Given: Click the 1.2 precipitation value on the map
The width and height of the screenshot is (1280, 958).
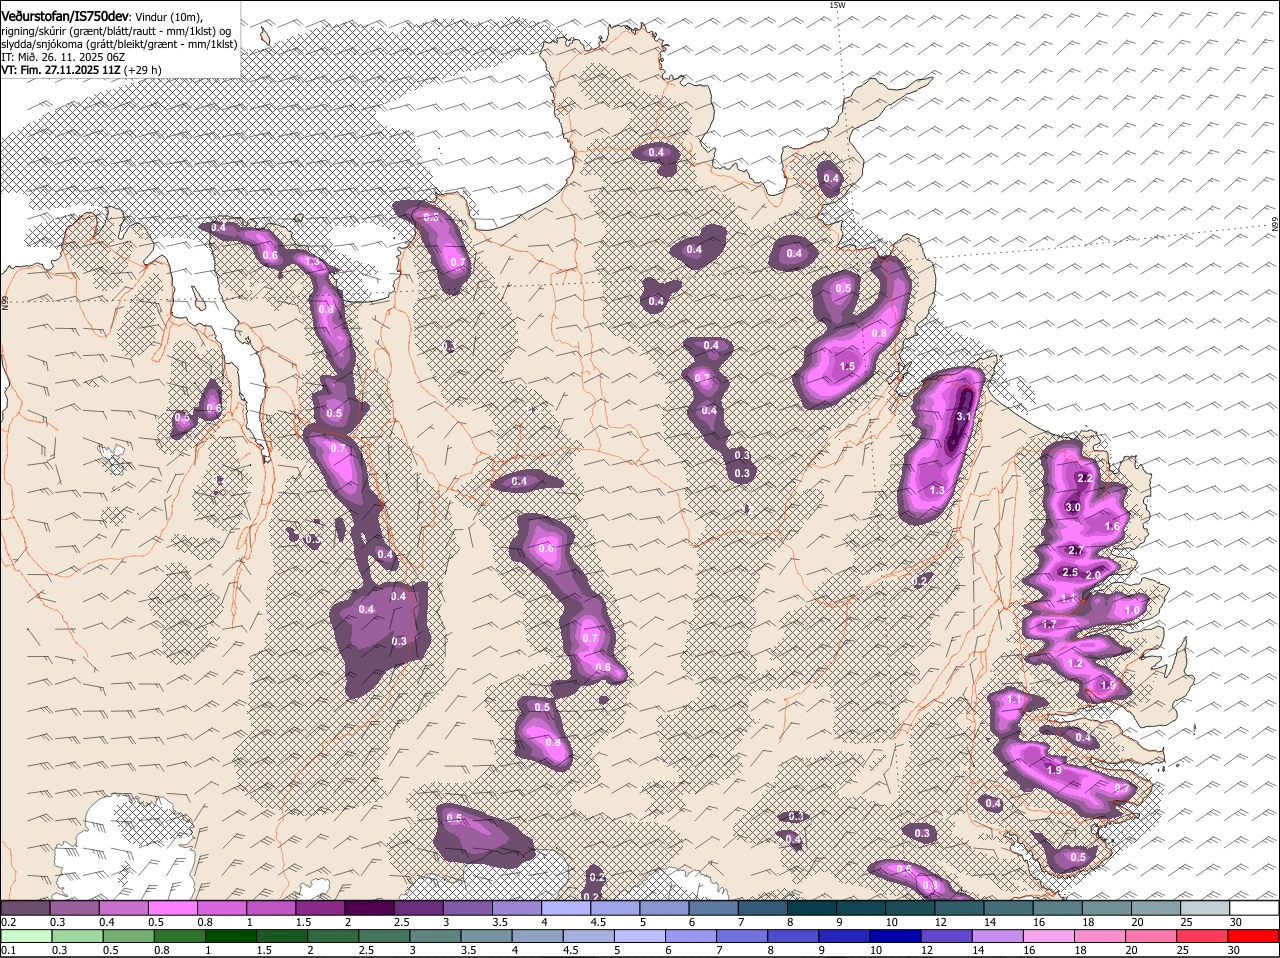Looking at the screenshot, I should tap(1076, 664).
